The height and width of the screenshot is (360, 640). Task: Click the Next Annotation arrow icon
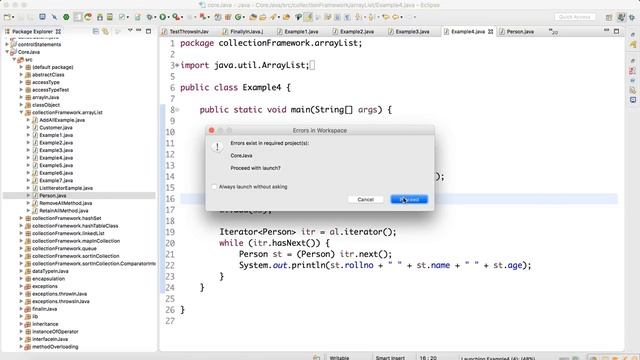tap(358, 17)
